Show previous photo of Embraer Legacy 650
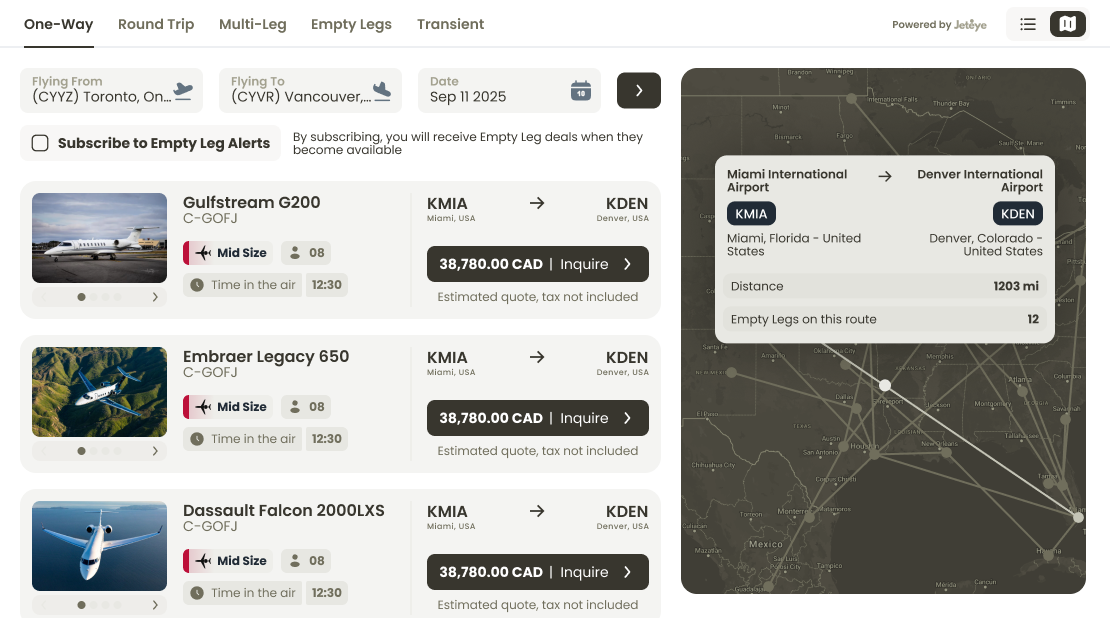 pyautogui.click(x=44, y=451)
